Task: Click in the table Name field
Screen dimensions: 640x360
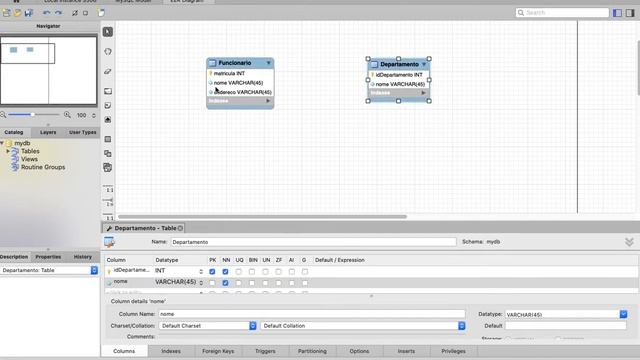Action: pyautogui.click(x=313, y=242)
